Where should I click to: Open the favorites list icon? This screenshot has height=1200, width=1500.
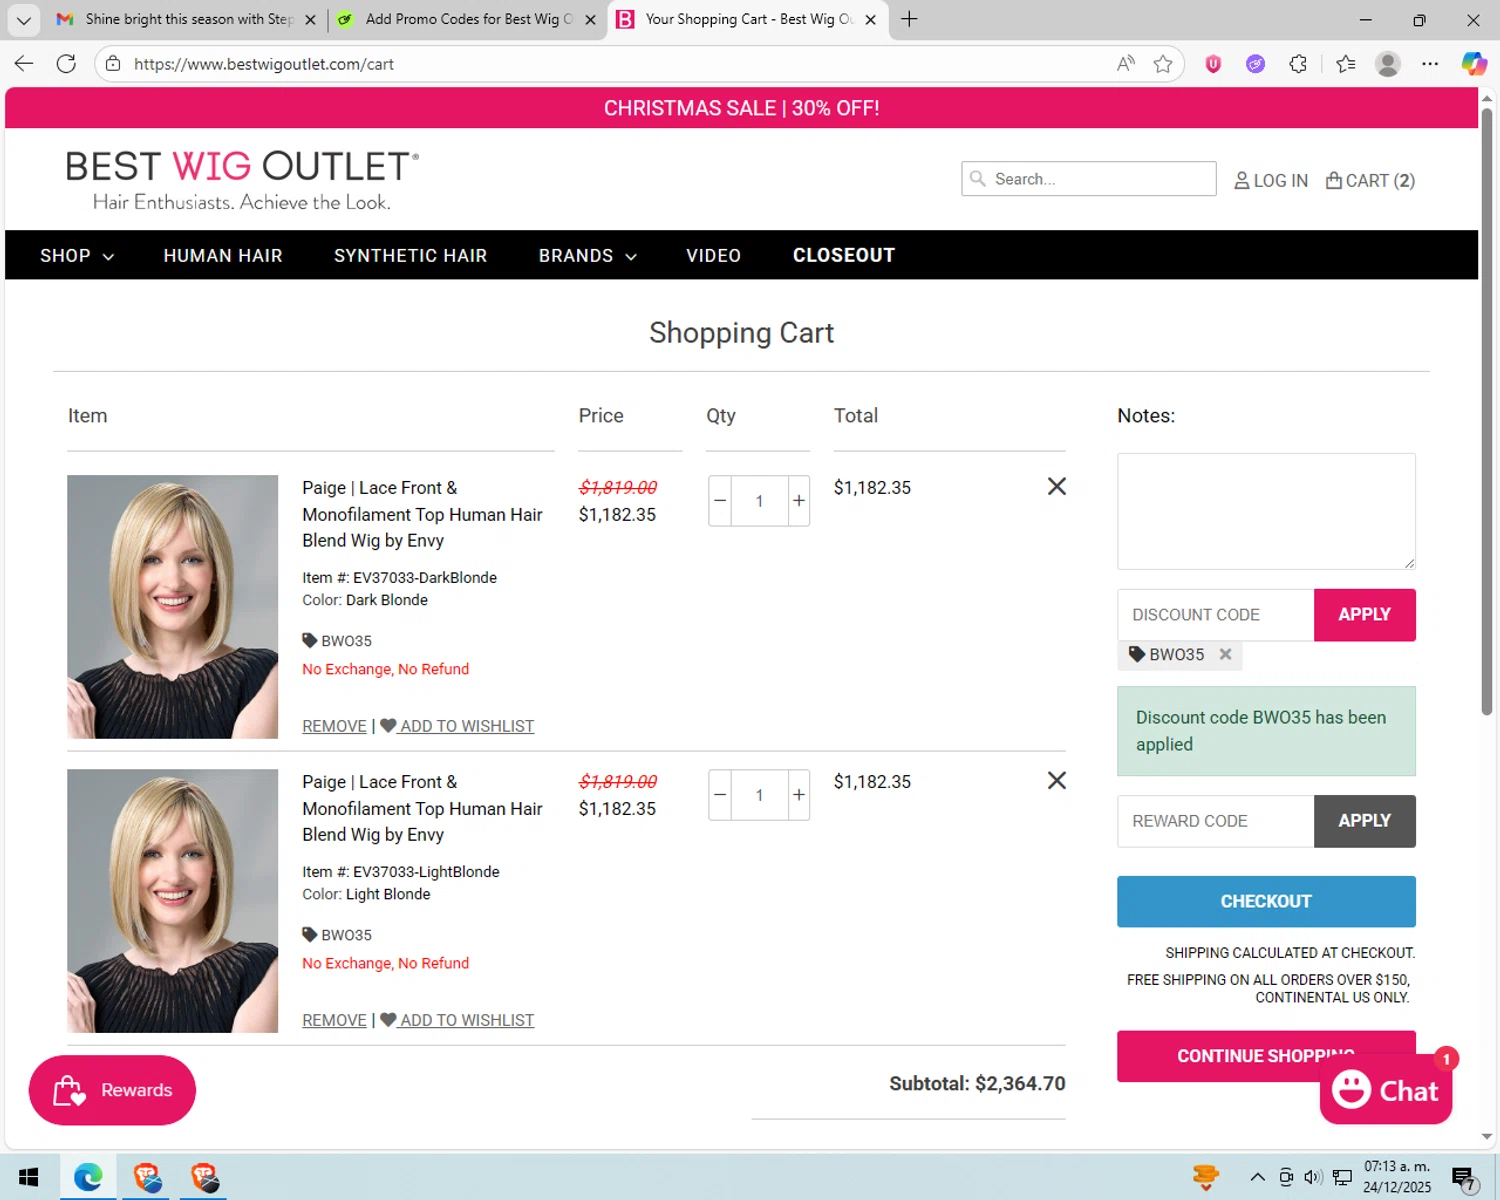1346,64
